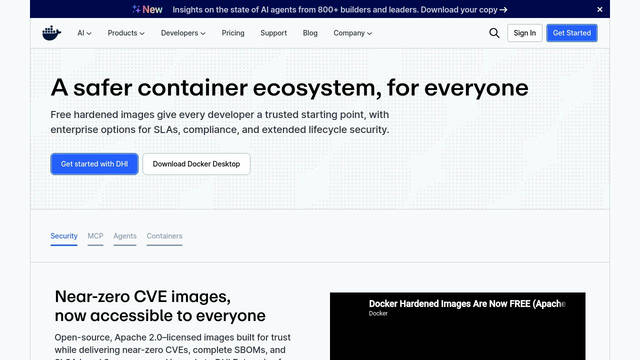The height and width of the screenshot is (360, 640).
Task: Open the Support page
Action: 273,33
